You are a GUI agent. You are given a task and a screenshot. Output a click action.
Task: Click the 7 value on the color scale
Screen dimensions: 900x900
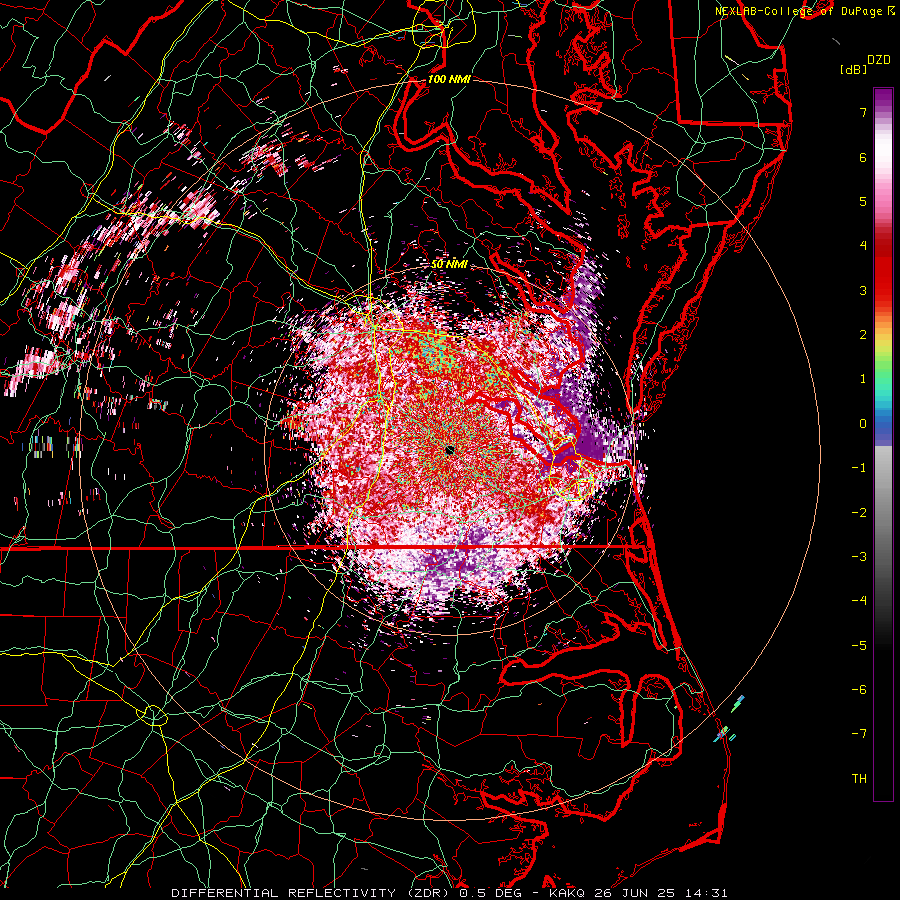click(x=863, y=112)
